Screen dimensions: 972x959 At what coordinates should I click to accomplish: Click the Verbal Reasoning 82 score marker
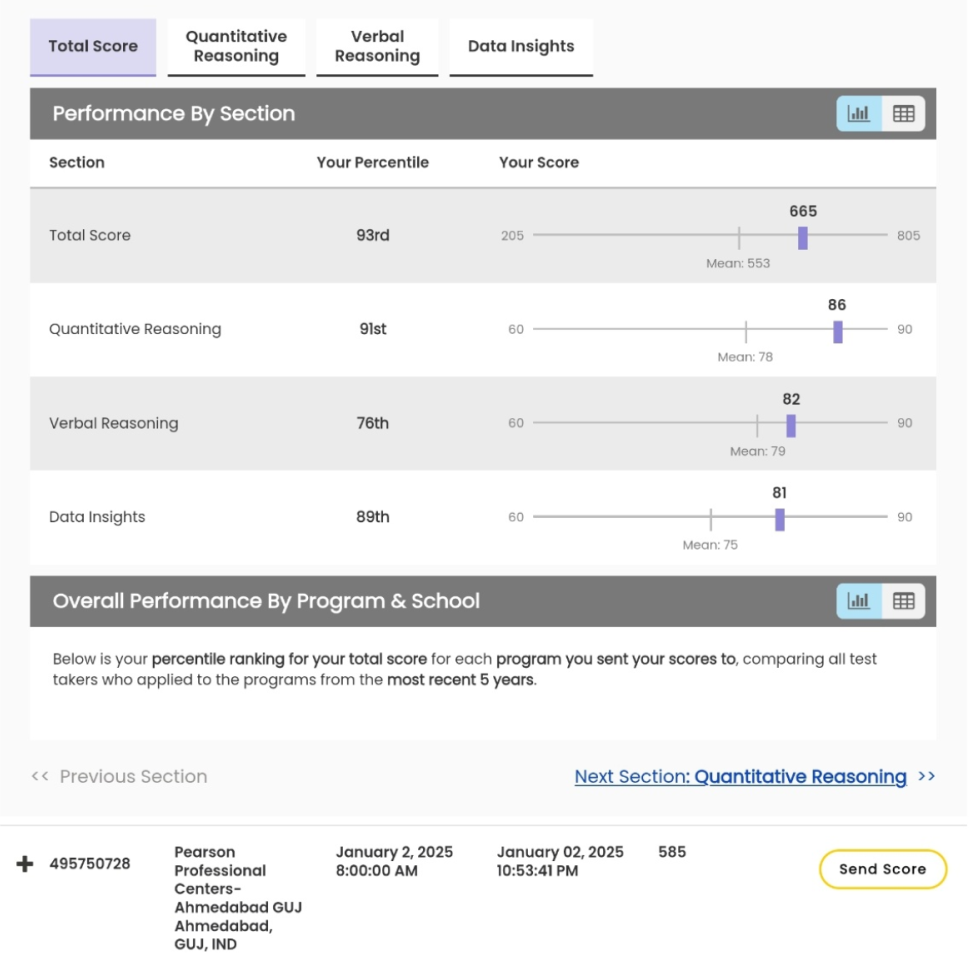791,425
